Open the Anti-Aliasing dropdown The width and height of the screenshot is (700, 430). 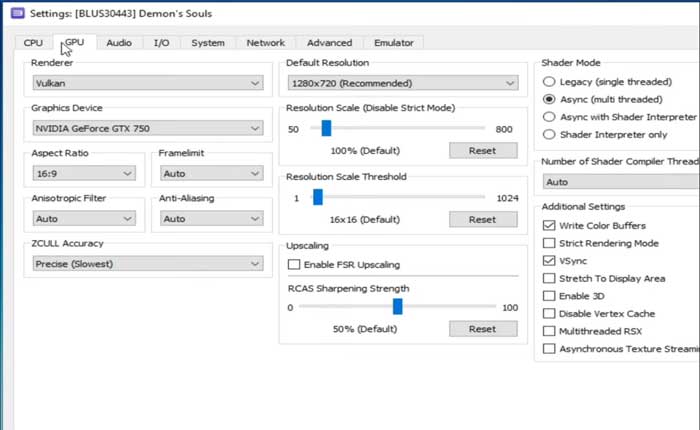[x=210, y=218]
